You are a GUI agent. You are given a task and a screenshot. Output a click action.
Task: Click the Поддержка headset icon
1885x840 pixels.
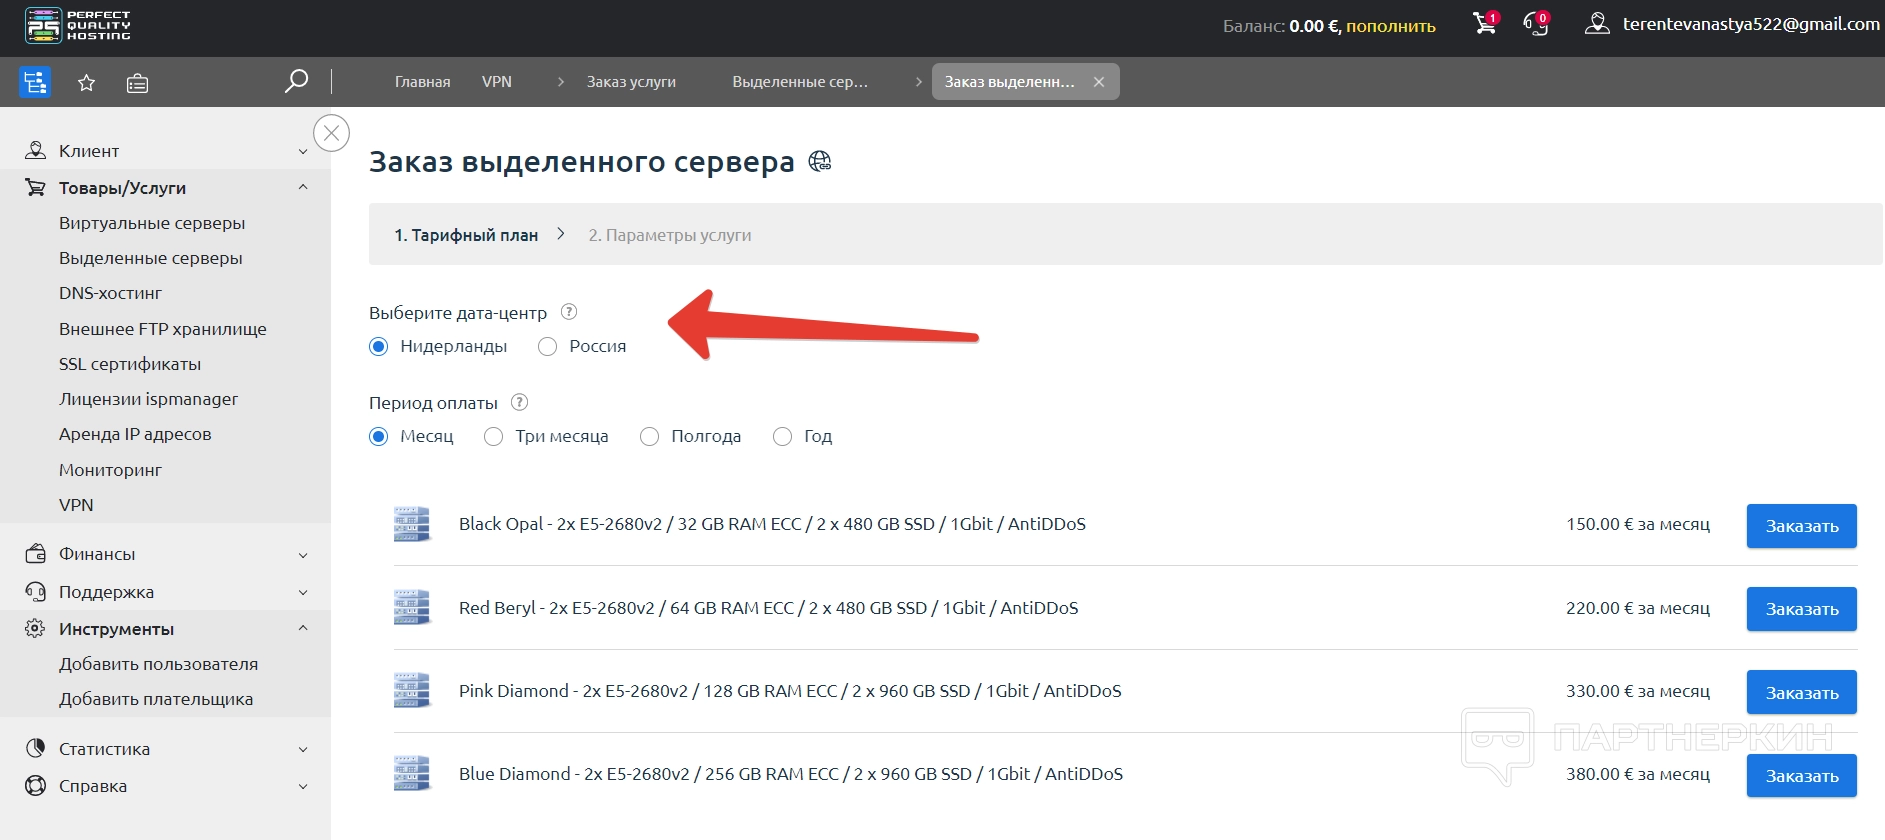(x=35, y=592)
